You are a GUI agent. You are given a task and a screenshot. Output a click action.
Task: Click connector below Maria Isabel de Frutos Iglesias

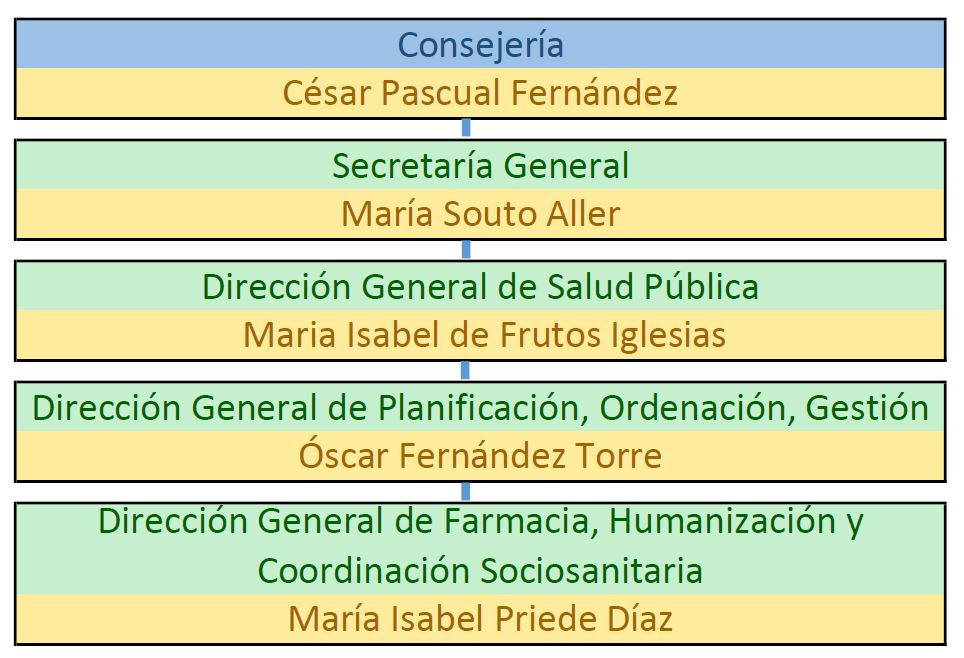pyautogui.click(x=466, y=370)
